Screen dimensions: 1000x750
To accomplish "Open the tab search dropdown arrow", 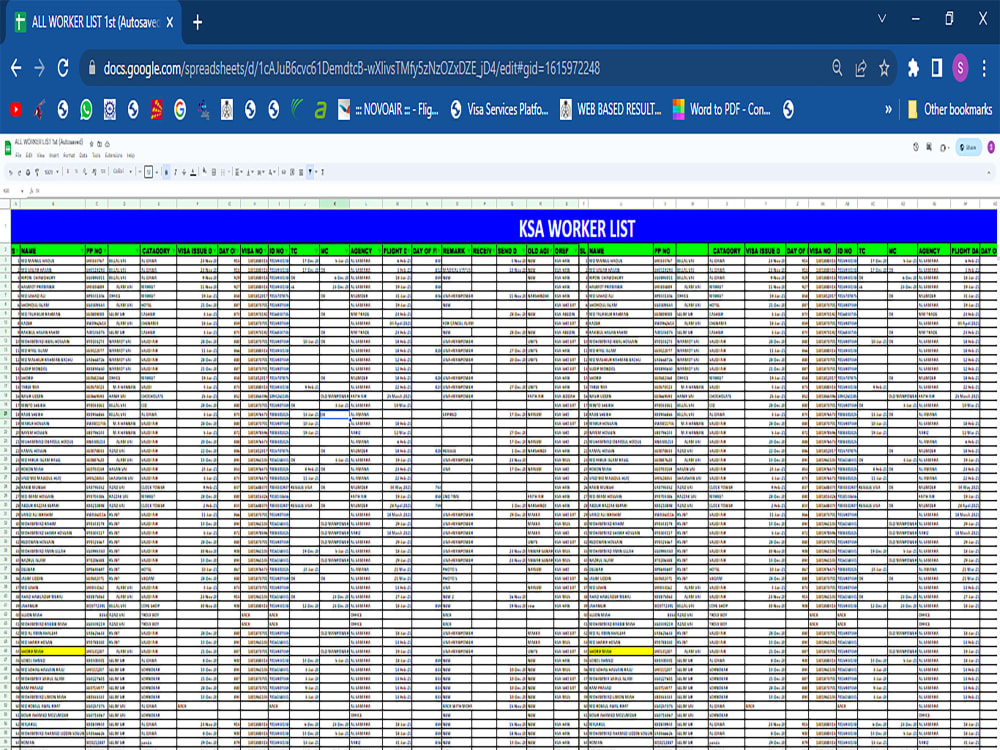I will (x=882, y=18).
